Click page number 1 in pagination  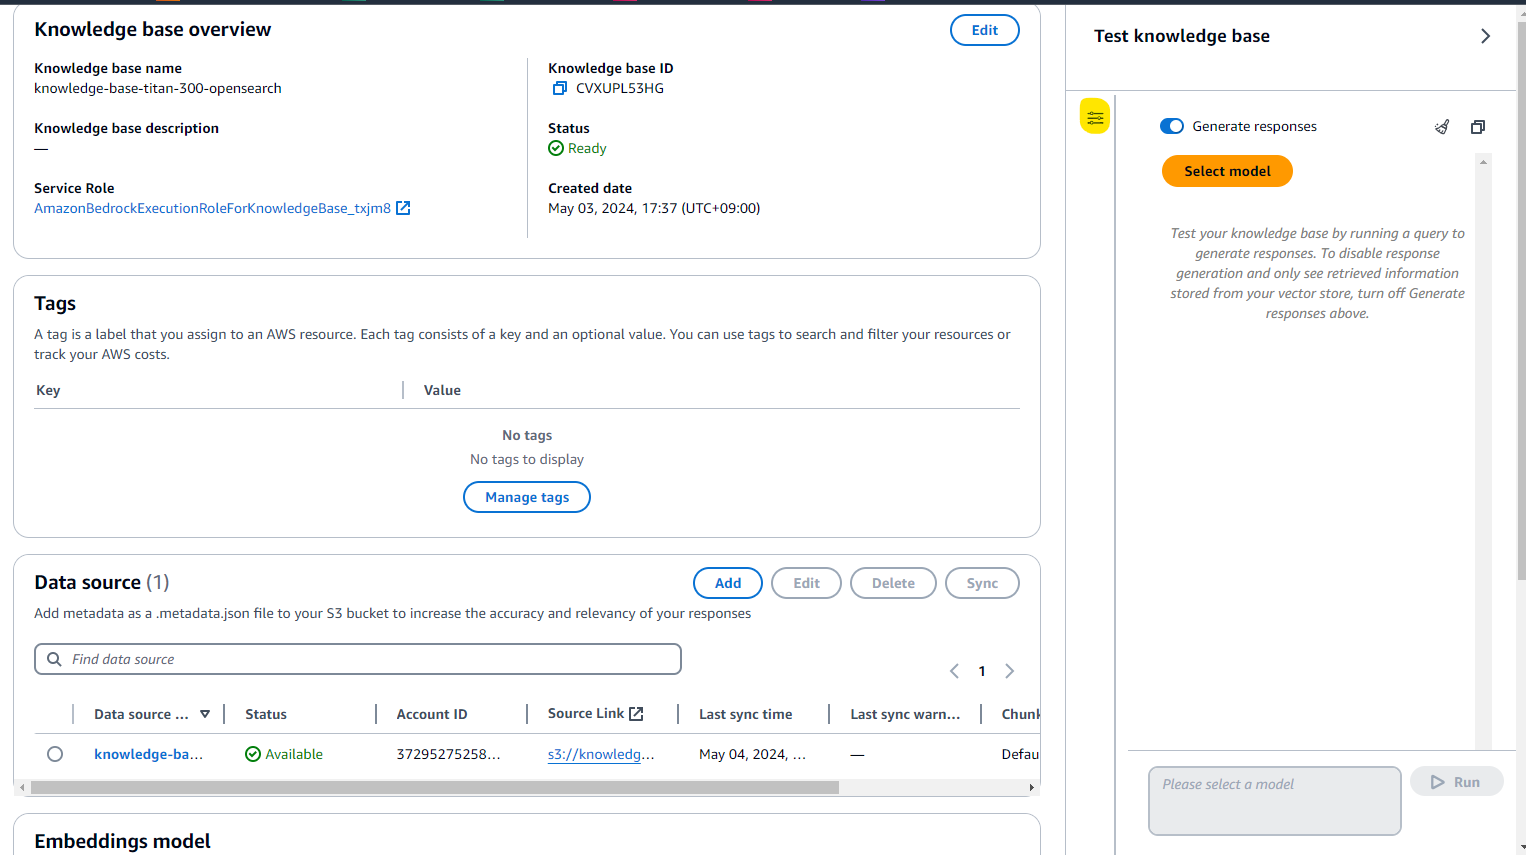pos(982,671)
